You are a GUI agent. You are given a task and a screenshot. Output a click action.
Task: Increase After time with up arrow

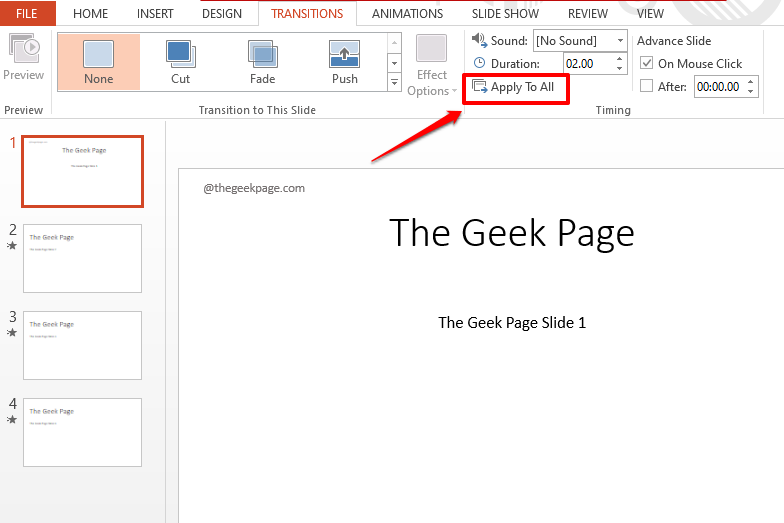750,82
